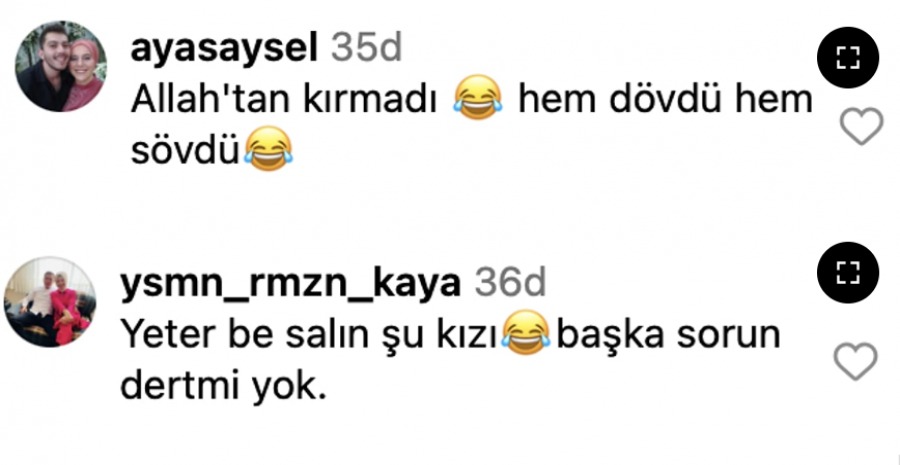Screen dimensions: 900x465
Task: Open ayasaysel's profile picture
Action: click(x=61, y=66)
